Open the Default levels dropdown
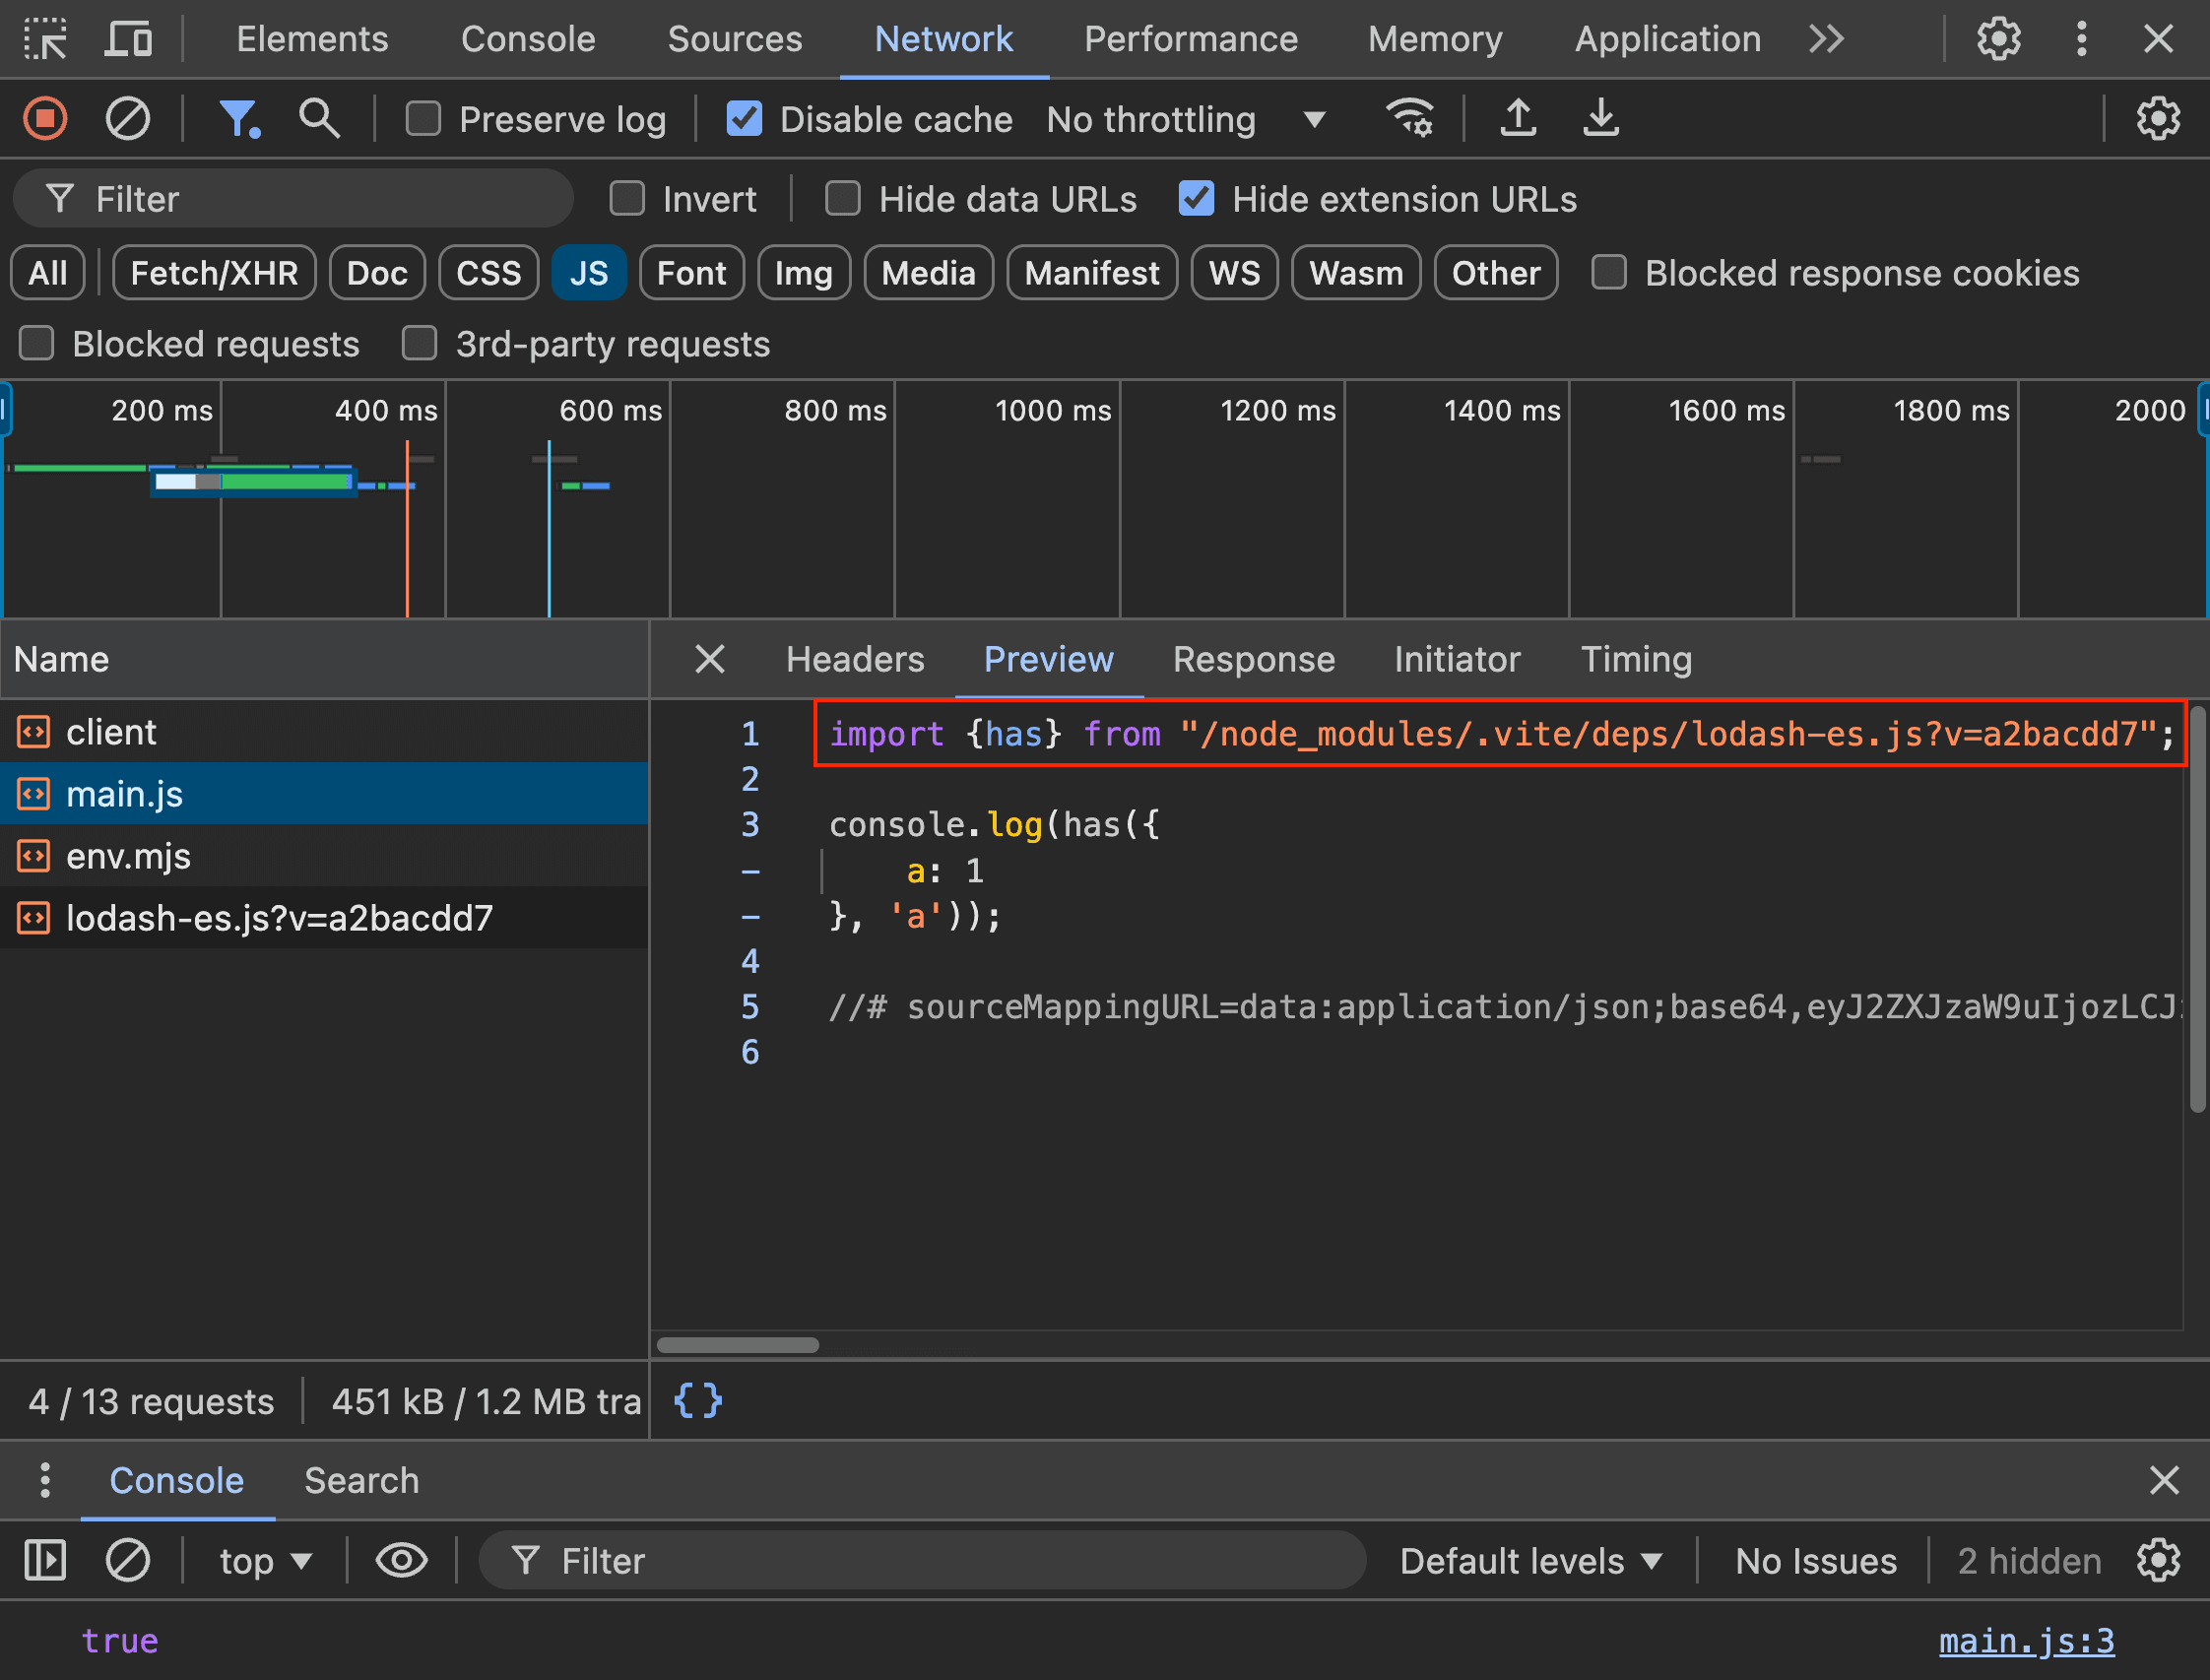Viewport: 2210px width, 1680px height. point(1530,1560)
